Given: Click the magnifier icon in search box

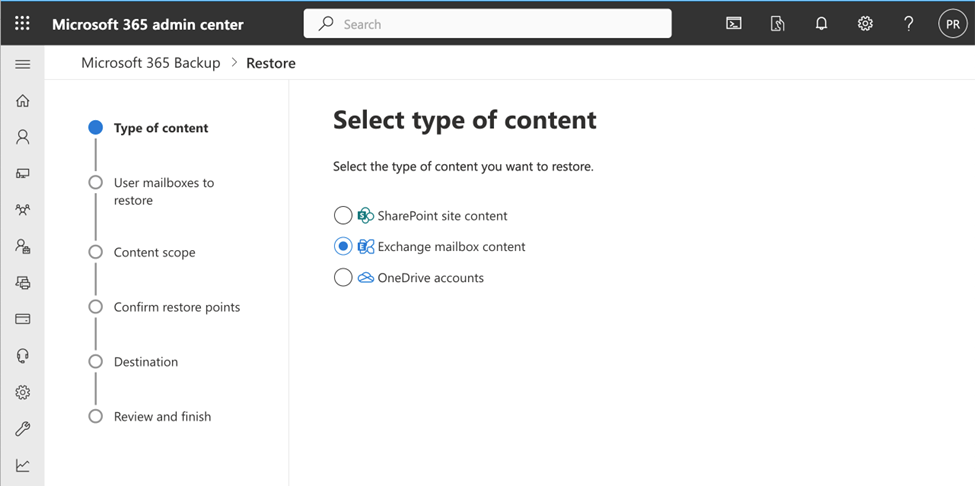Looking at the screenshot, I should point(325,24).
